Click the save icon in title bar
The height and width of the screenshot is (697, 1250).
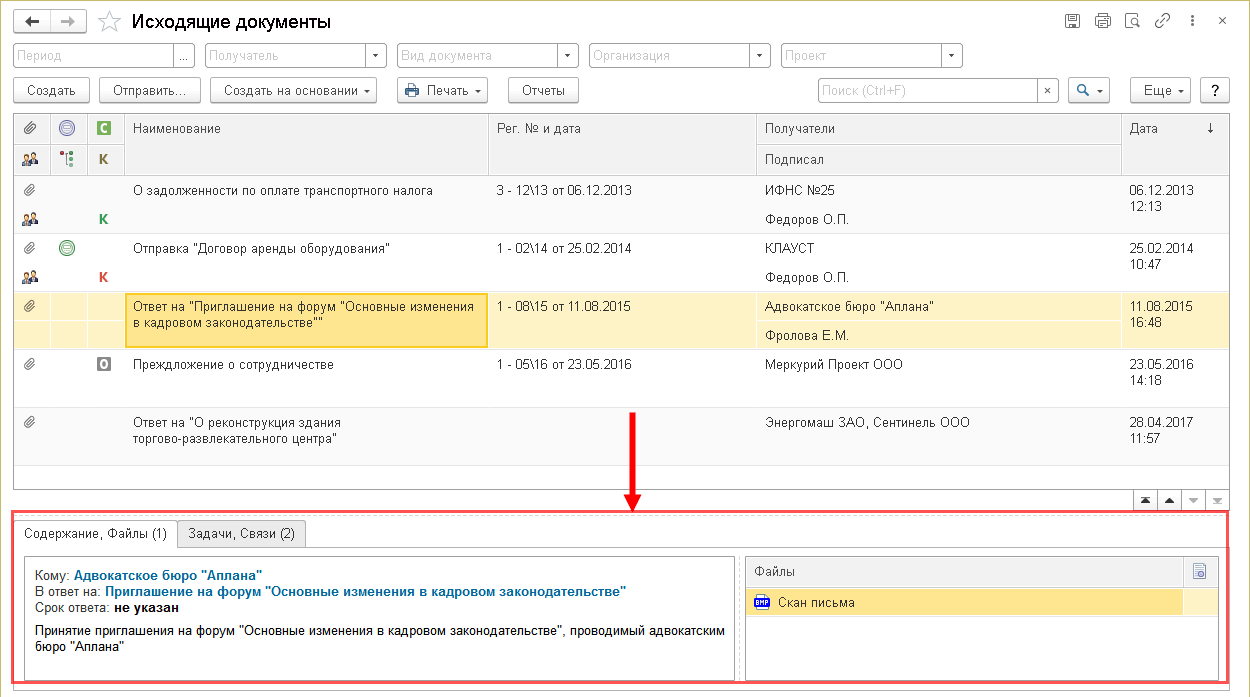[x=1073, y=21]
